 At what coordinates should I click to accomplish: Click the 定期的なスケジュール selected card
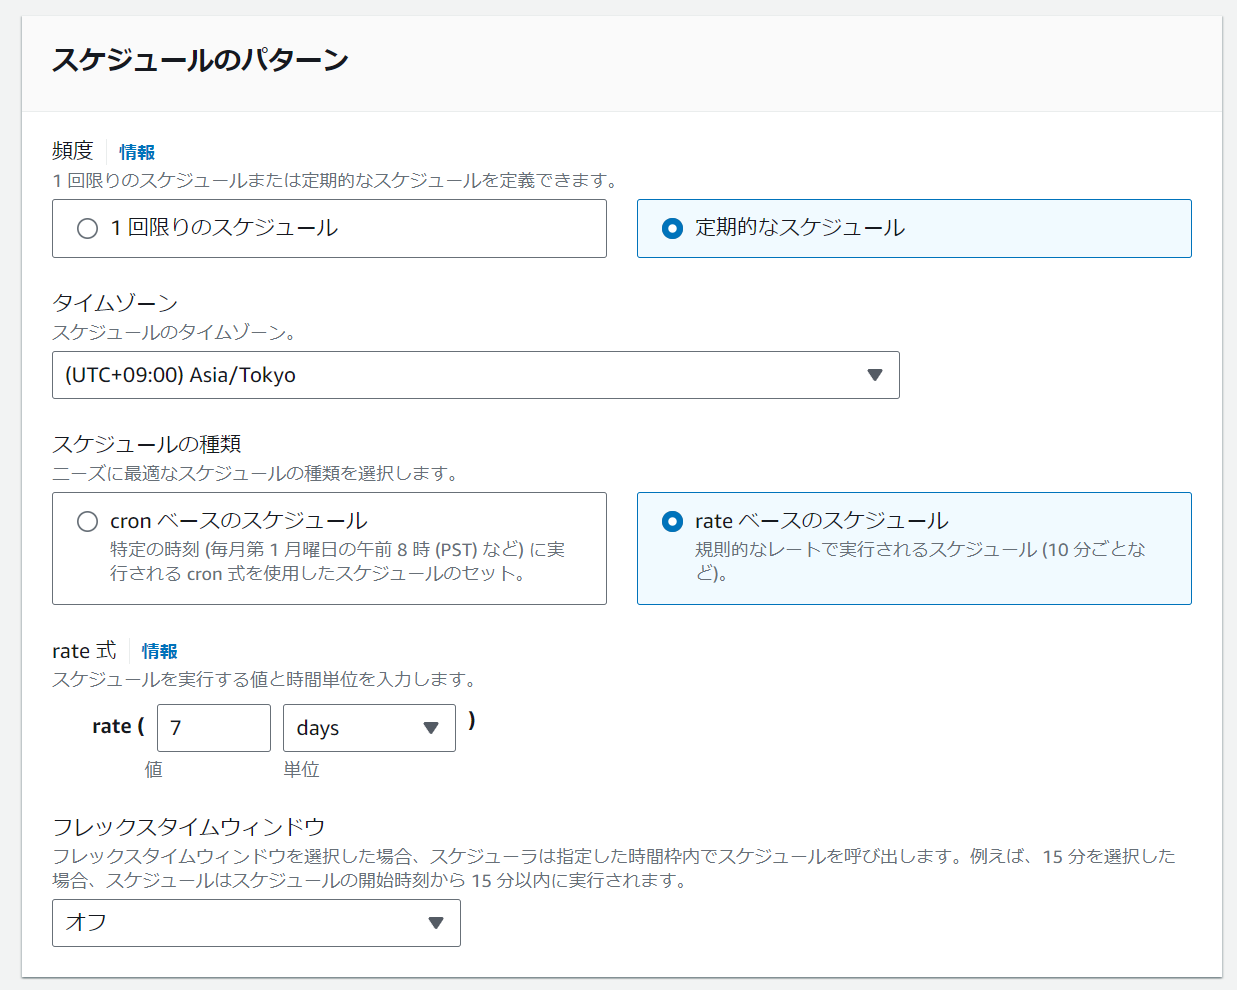[913, 228]
